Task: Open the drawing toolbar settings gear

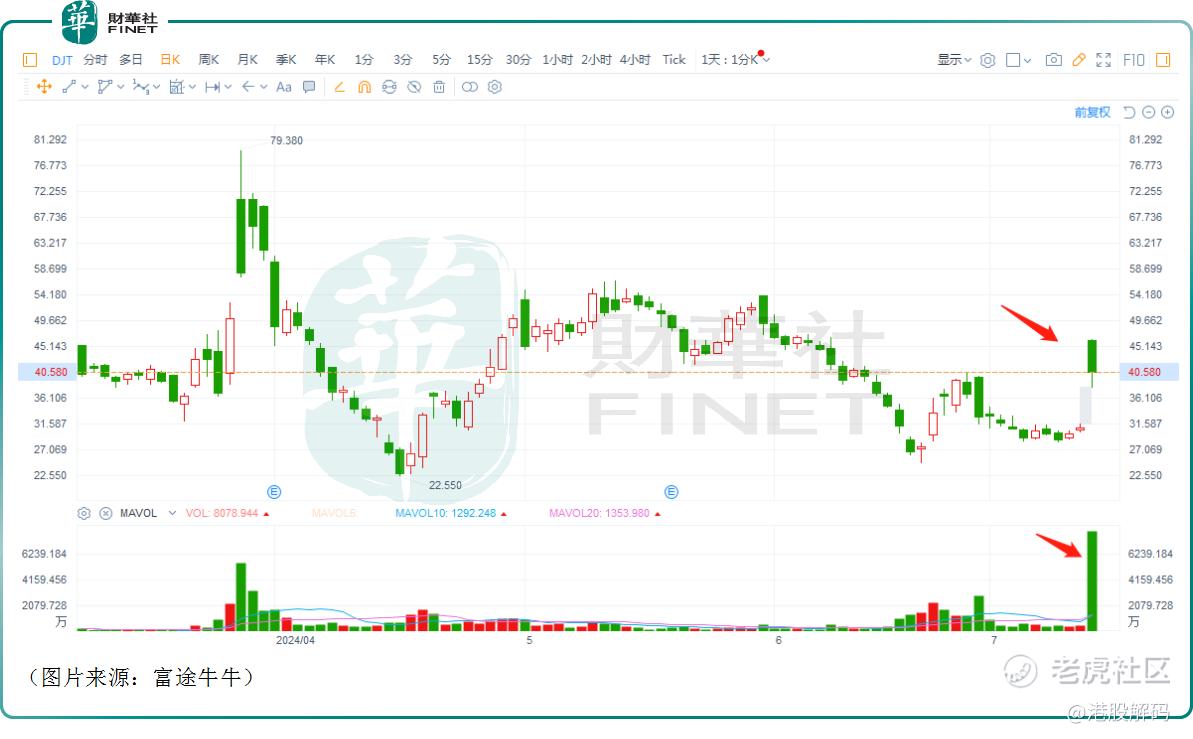Action: [495, 87]
